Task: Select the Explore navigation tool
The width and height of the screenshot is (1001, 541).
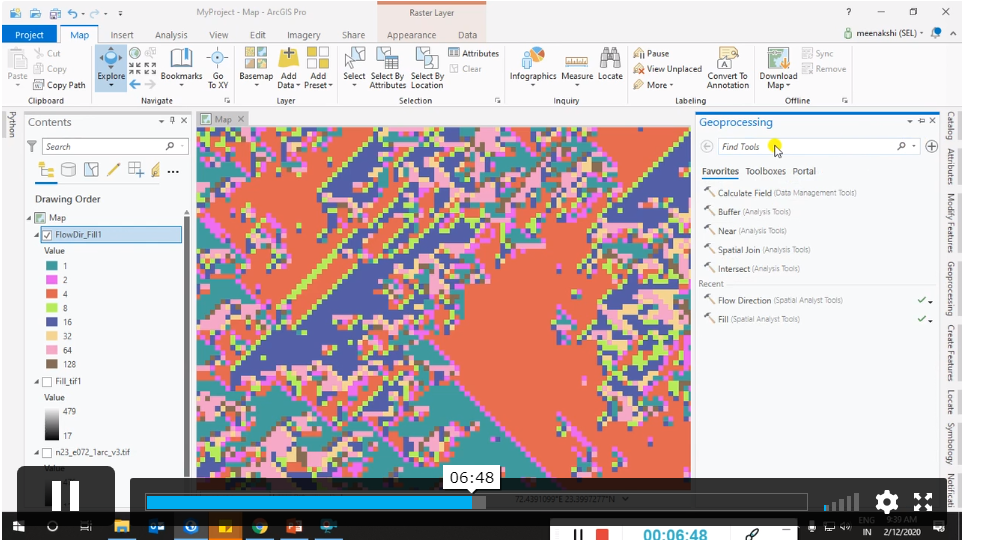Action: click(111, 67)
